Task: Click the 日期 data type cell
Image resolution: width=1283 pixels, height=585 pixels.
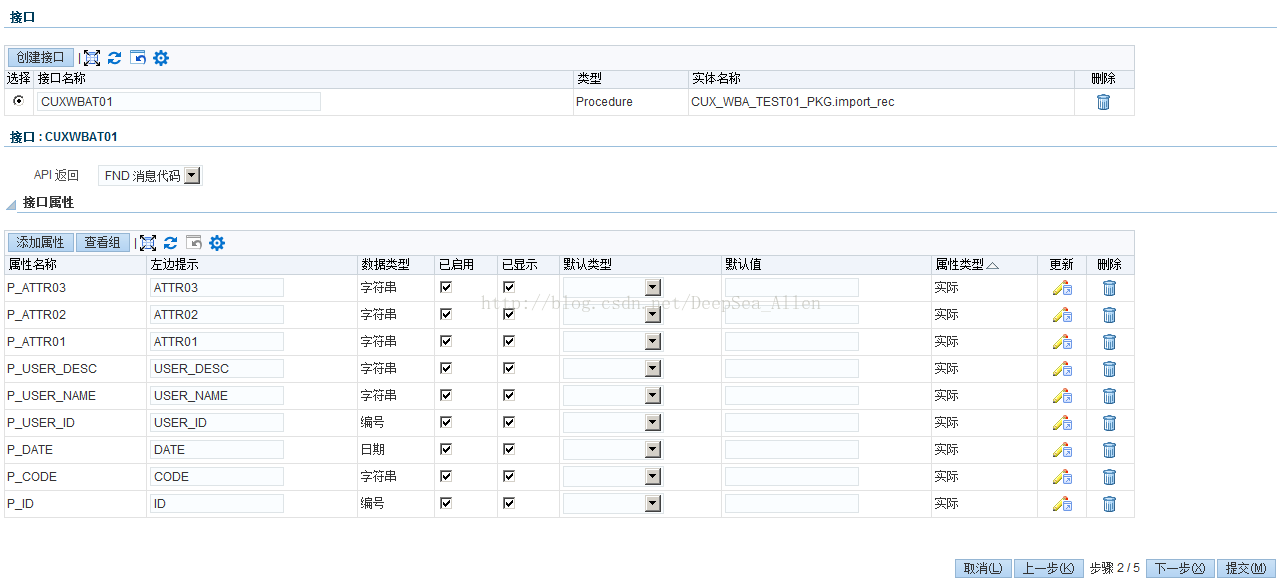Action: (x=373, y=450)
